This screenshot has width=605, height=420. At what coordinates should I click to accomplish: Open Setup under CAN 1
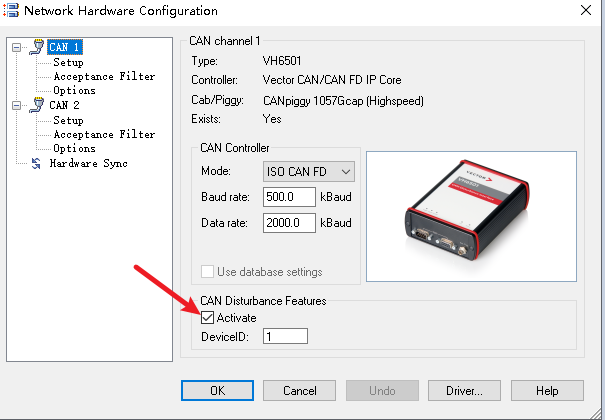[x=68, y=62]
